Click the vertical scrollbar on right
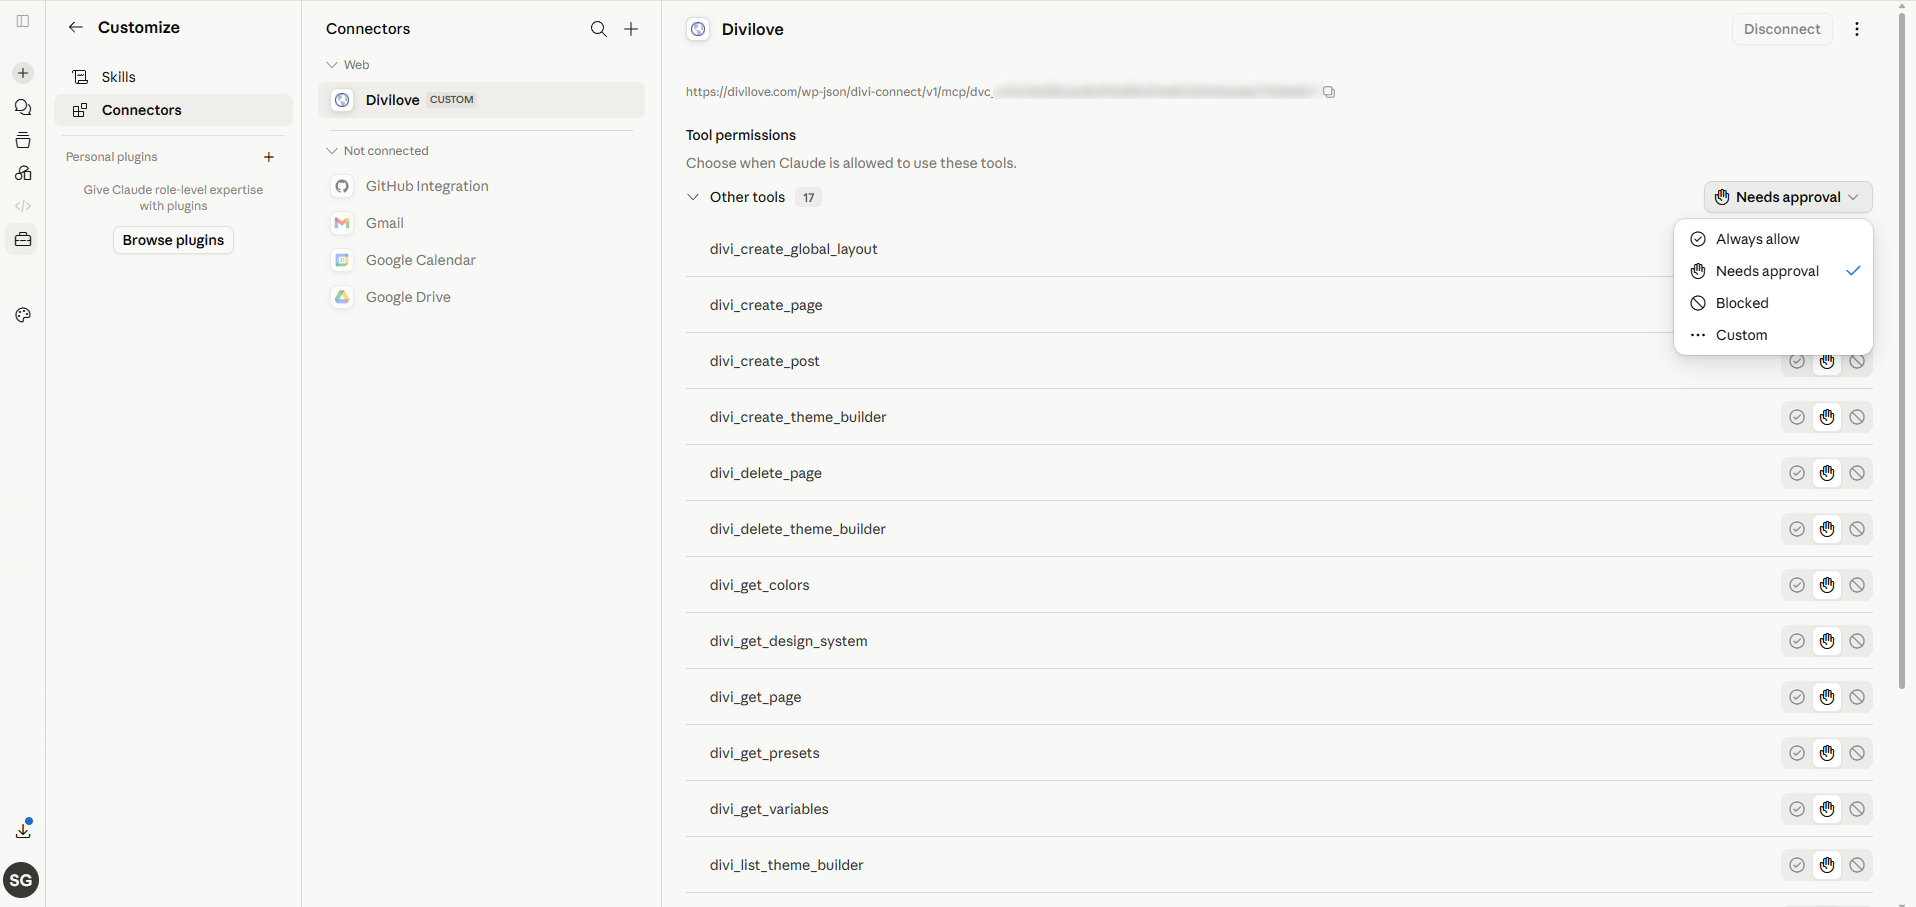This screenshot has width=1916, height=907. tap(1902, 350)
